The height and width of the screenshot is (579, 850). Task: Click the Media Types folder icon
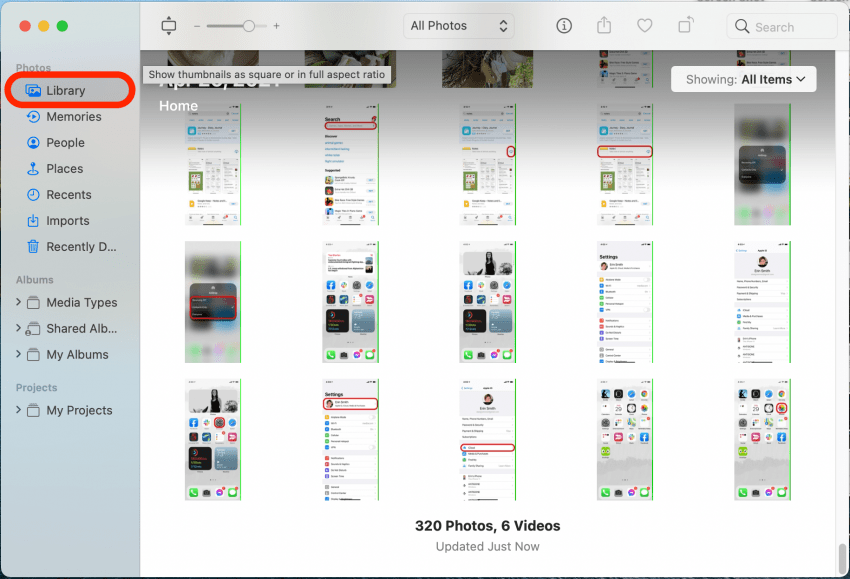tap(34, 303)
